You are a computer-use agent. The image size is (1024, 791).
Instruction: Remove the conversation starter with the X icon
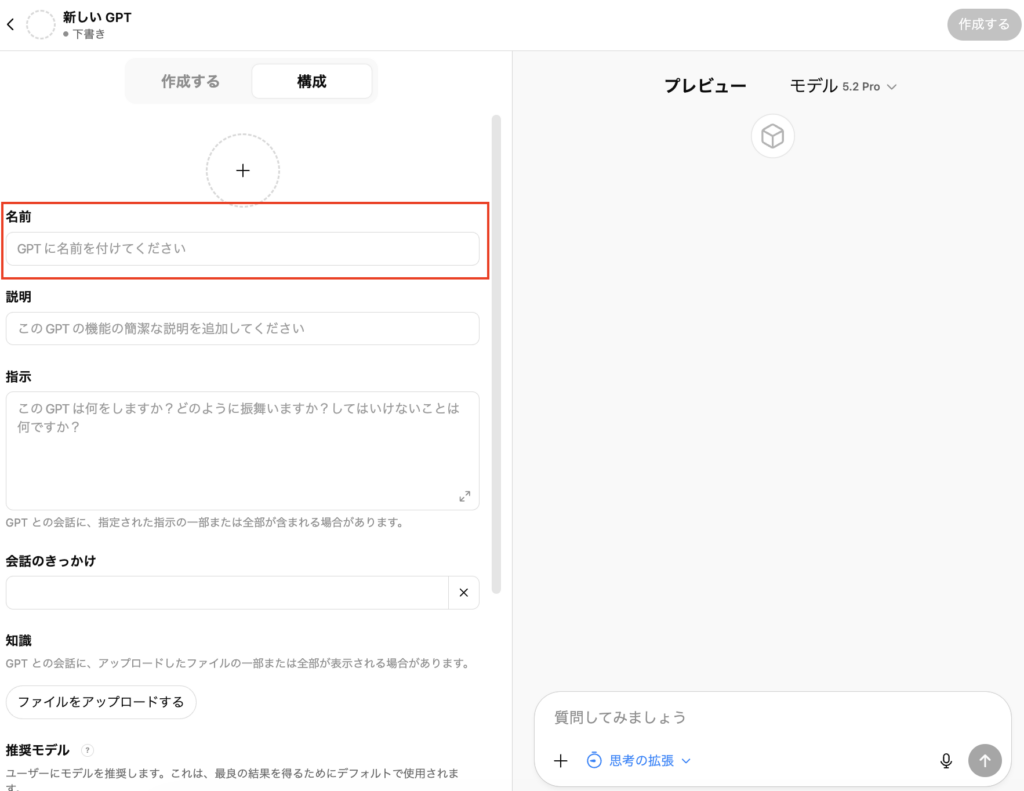[463, 593]
